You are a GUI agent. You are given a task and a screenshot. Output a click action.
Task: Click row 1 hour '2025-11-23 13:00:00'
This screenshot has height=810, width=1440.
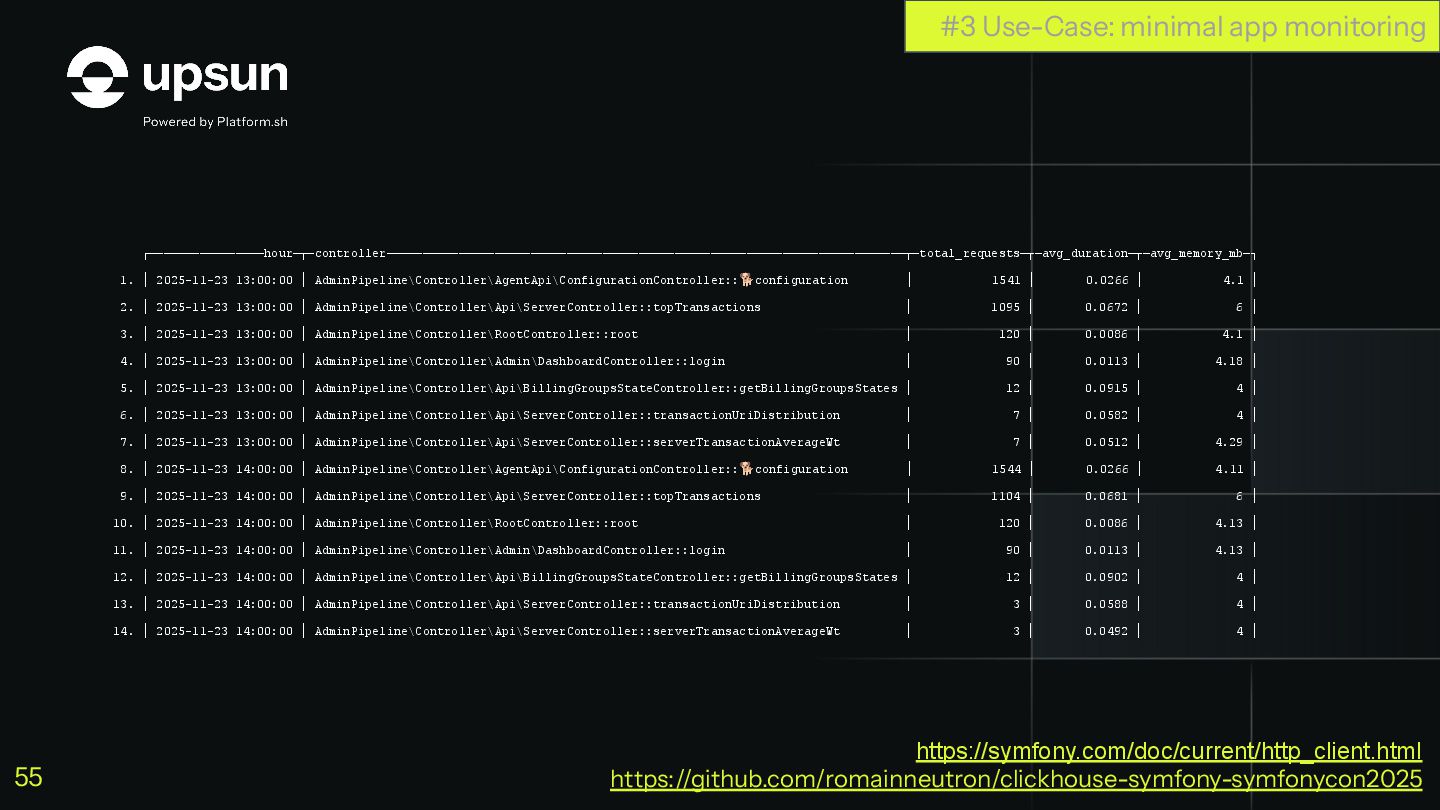point(225,280)
